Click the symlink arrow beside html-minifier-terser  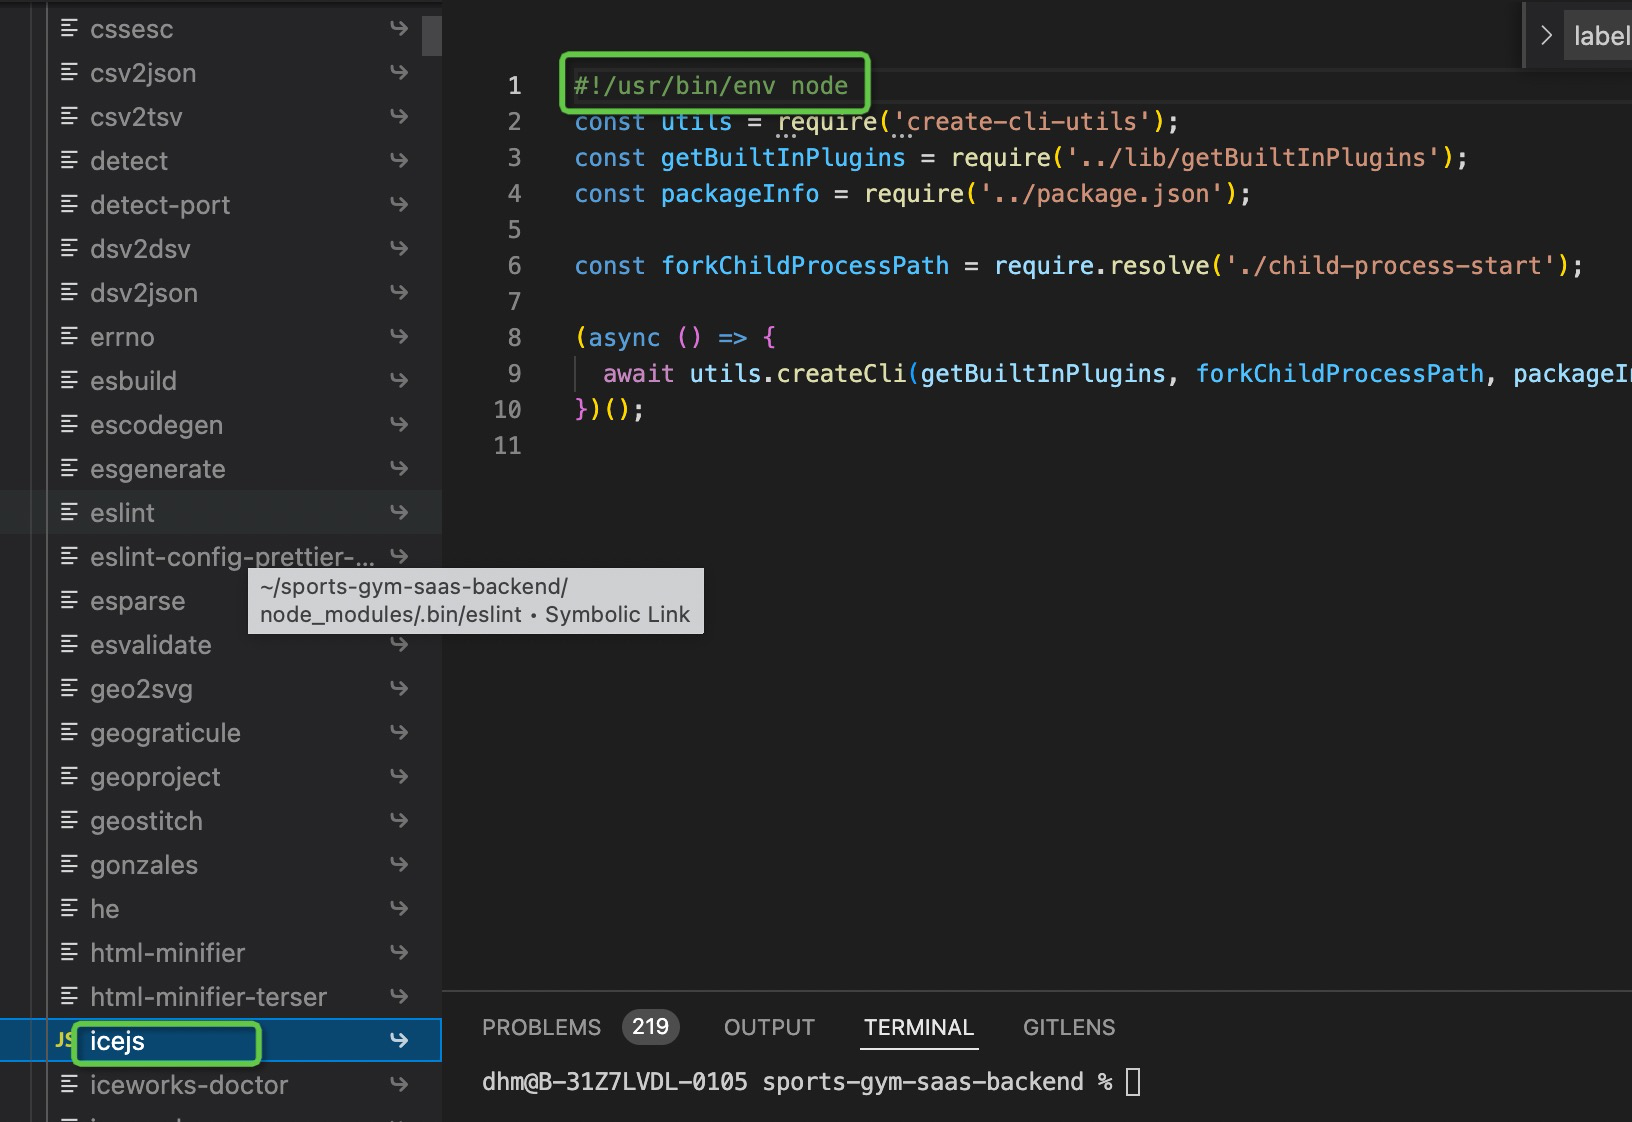tap(399, 996)
